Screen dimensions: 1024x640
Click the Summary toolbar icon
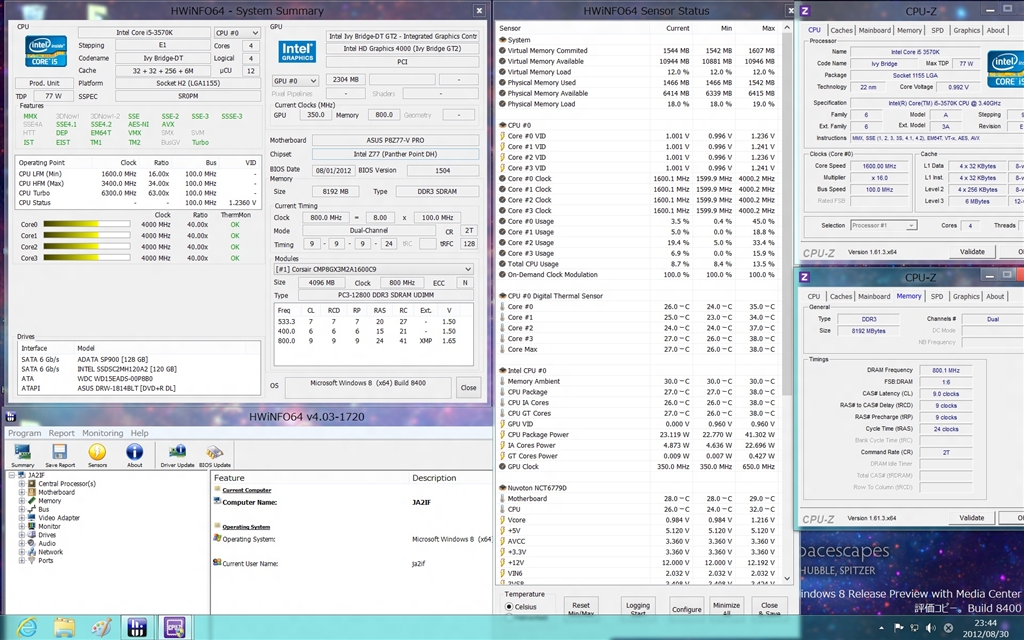coord(22,453)
